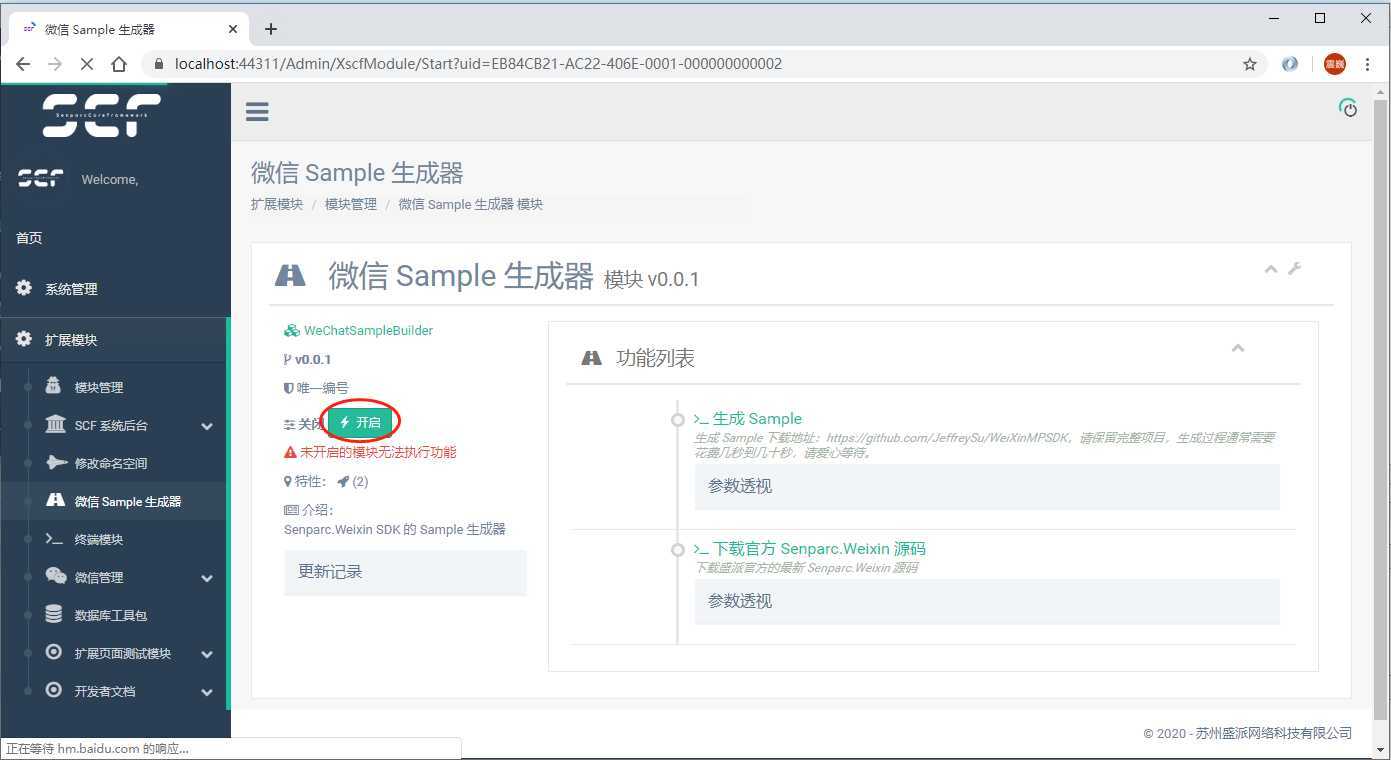Expand 参数透视 under 下载官方 Senparc.Weixin 源码
The width and height of the screenshot is (1391, 760).
click(x=987, y=601)
